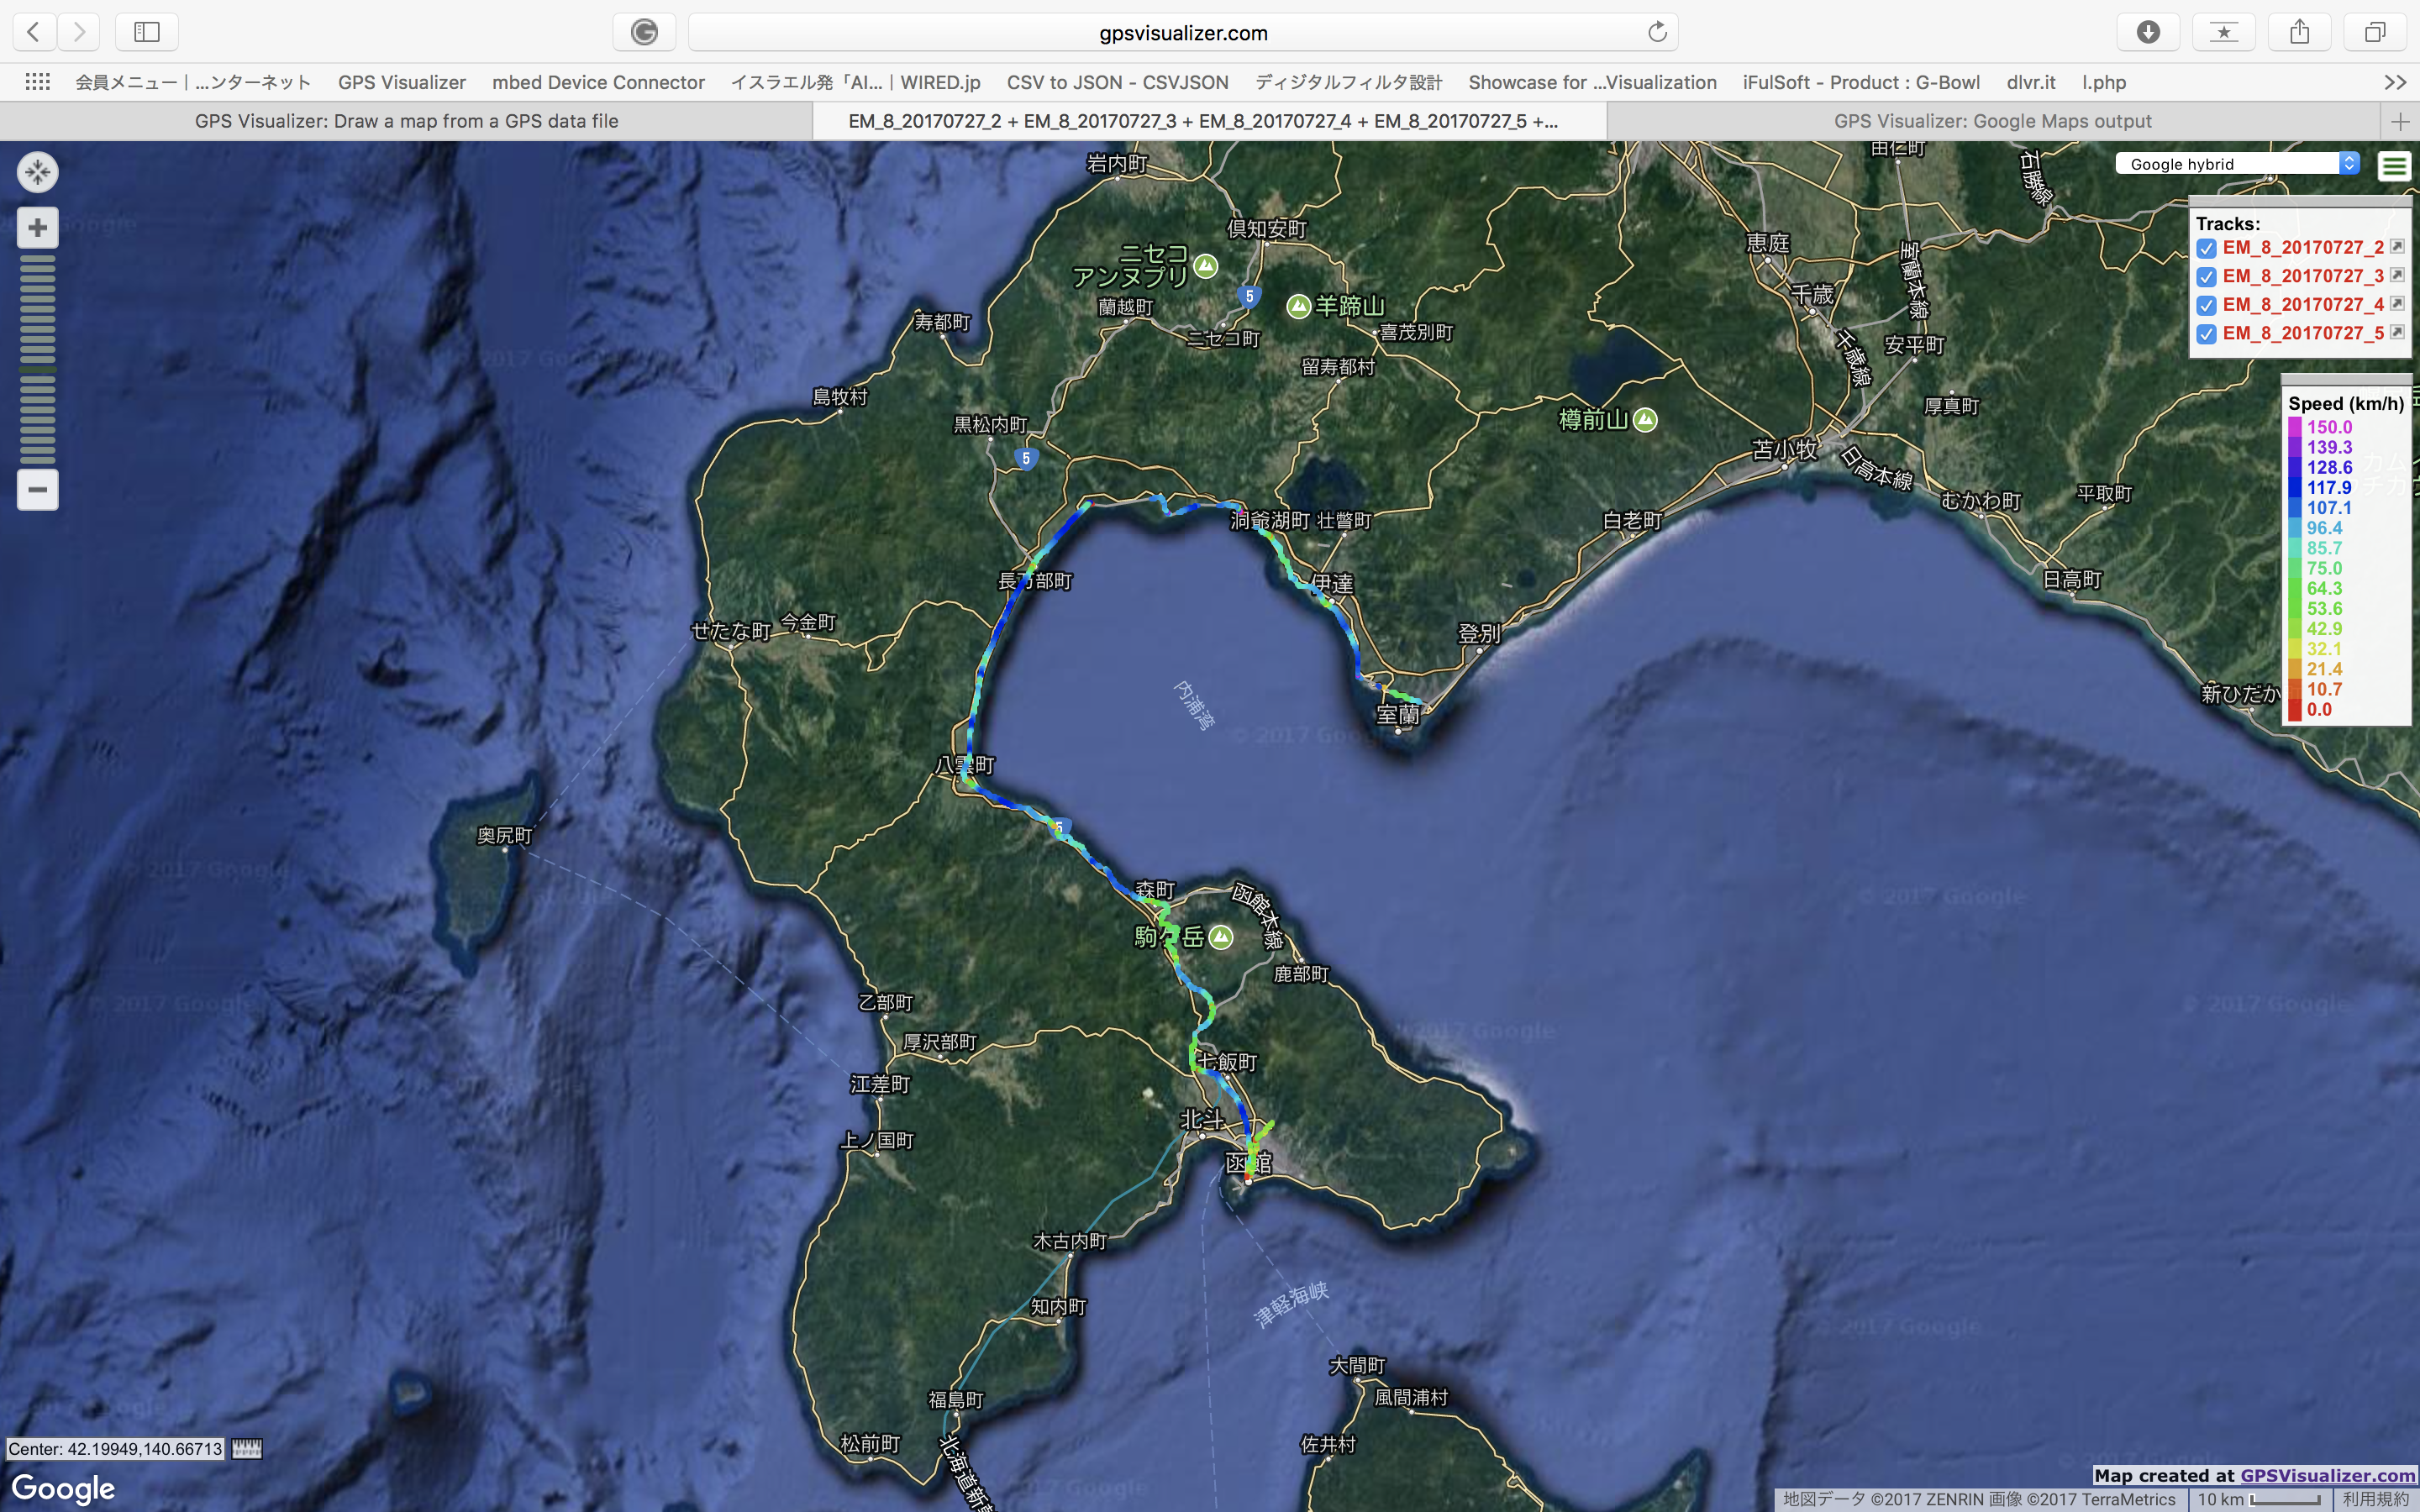Reload the gpsvisualizer.com page

[x=1657, y=32]
